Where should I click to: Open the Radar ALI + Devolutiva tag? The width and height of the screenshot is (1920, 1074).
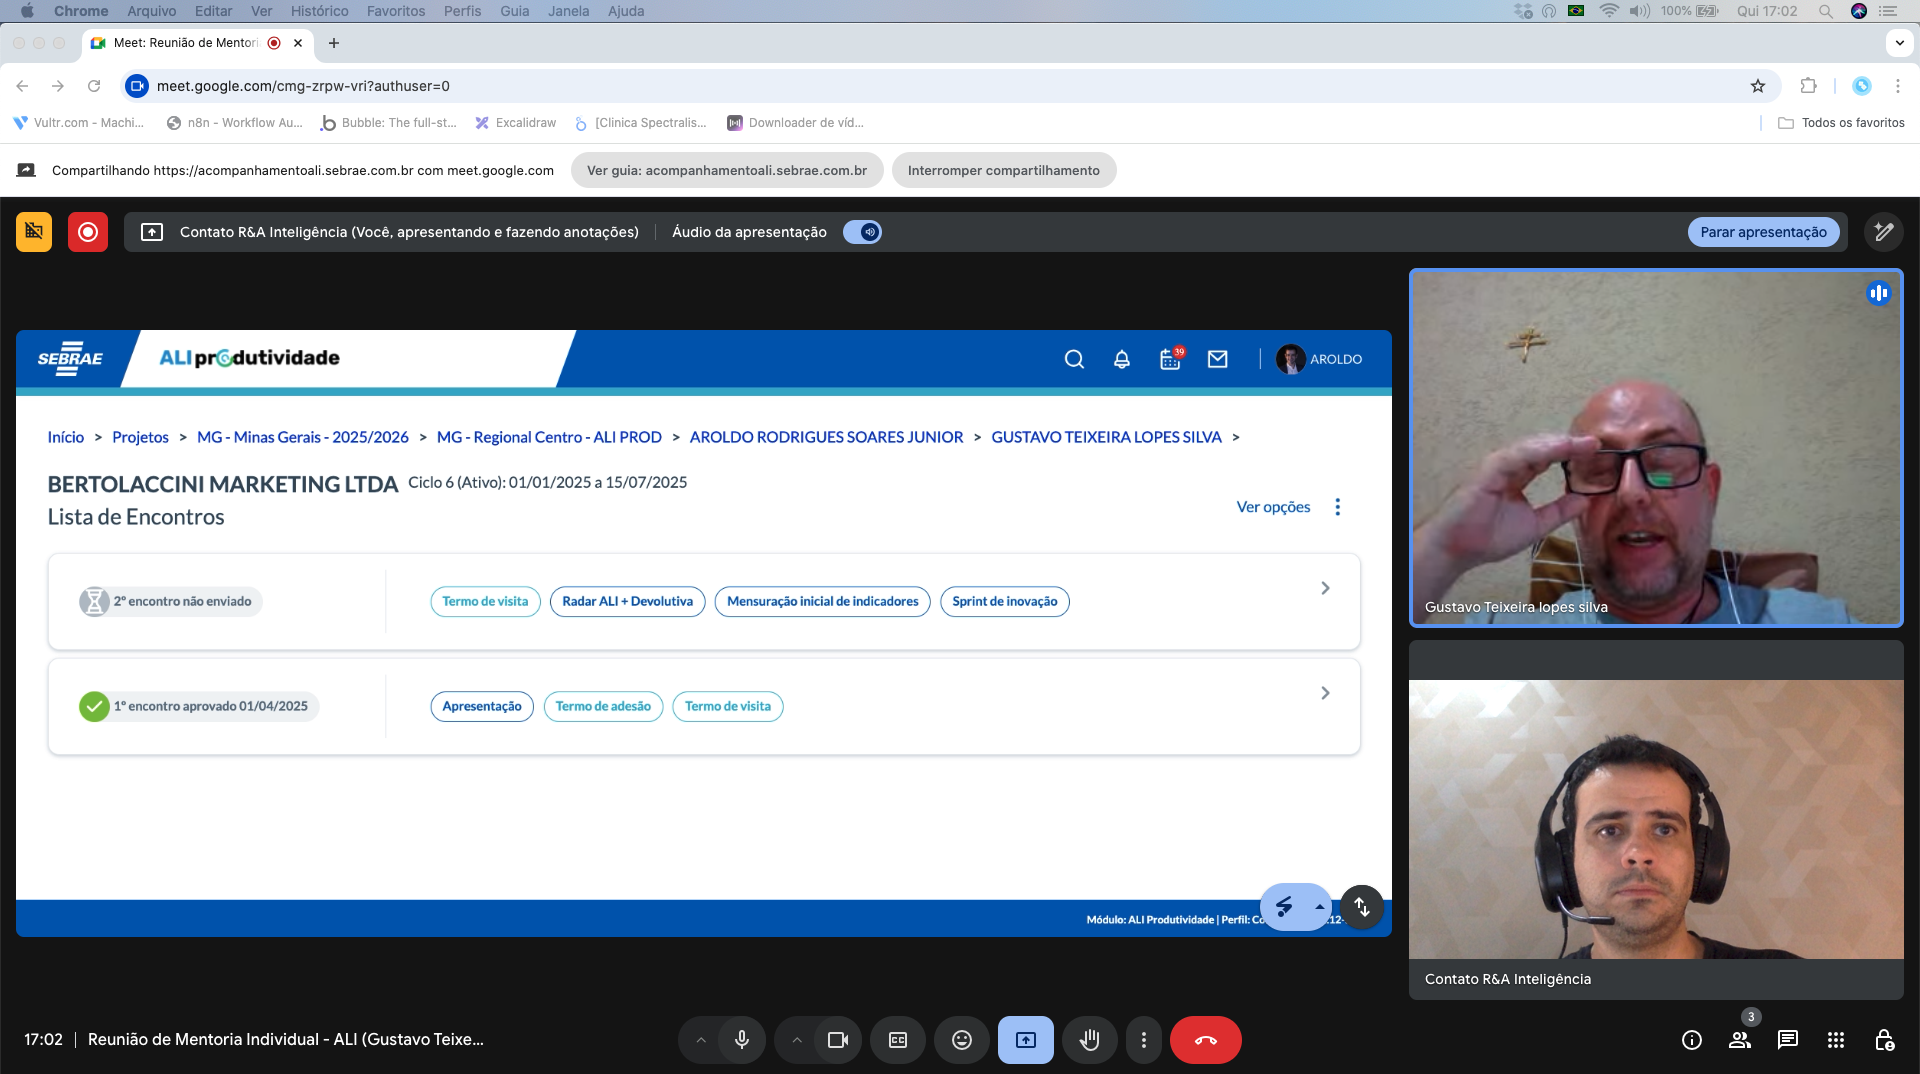tap(627, 601)
